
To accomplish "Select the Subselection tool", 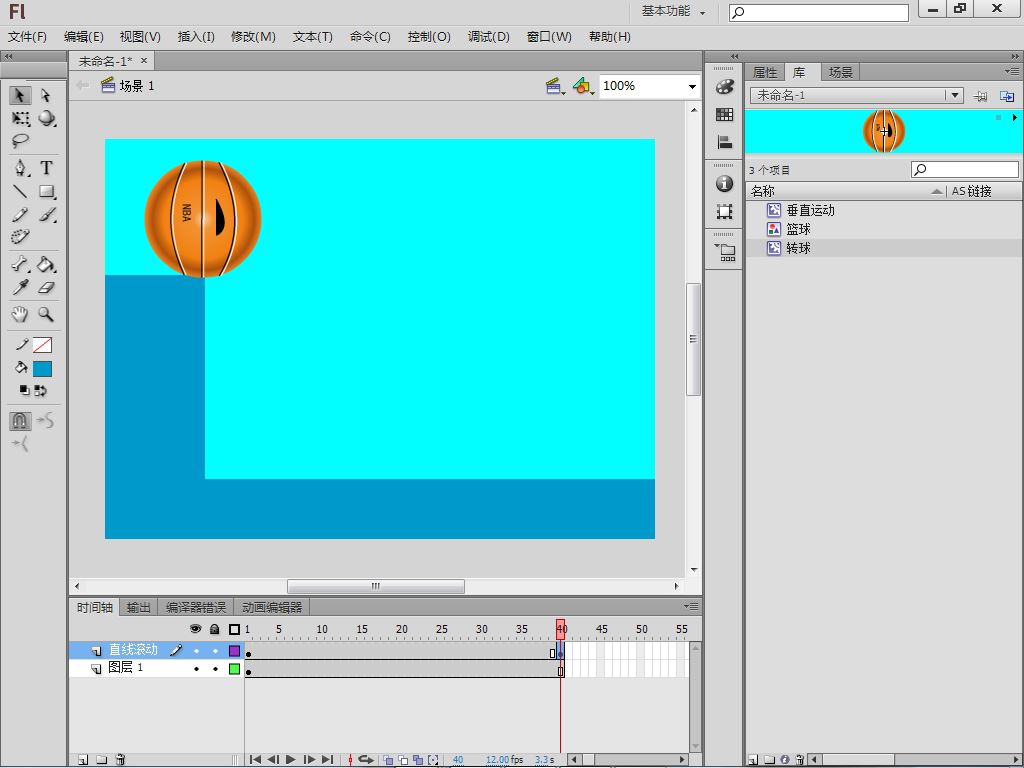I will click(46, 95).
